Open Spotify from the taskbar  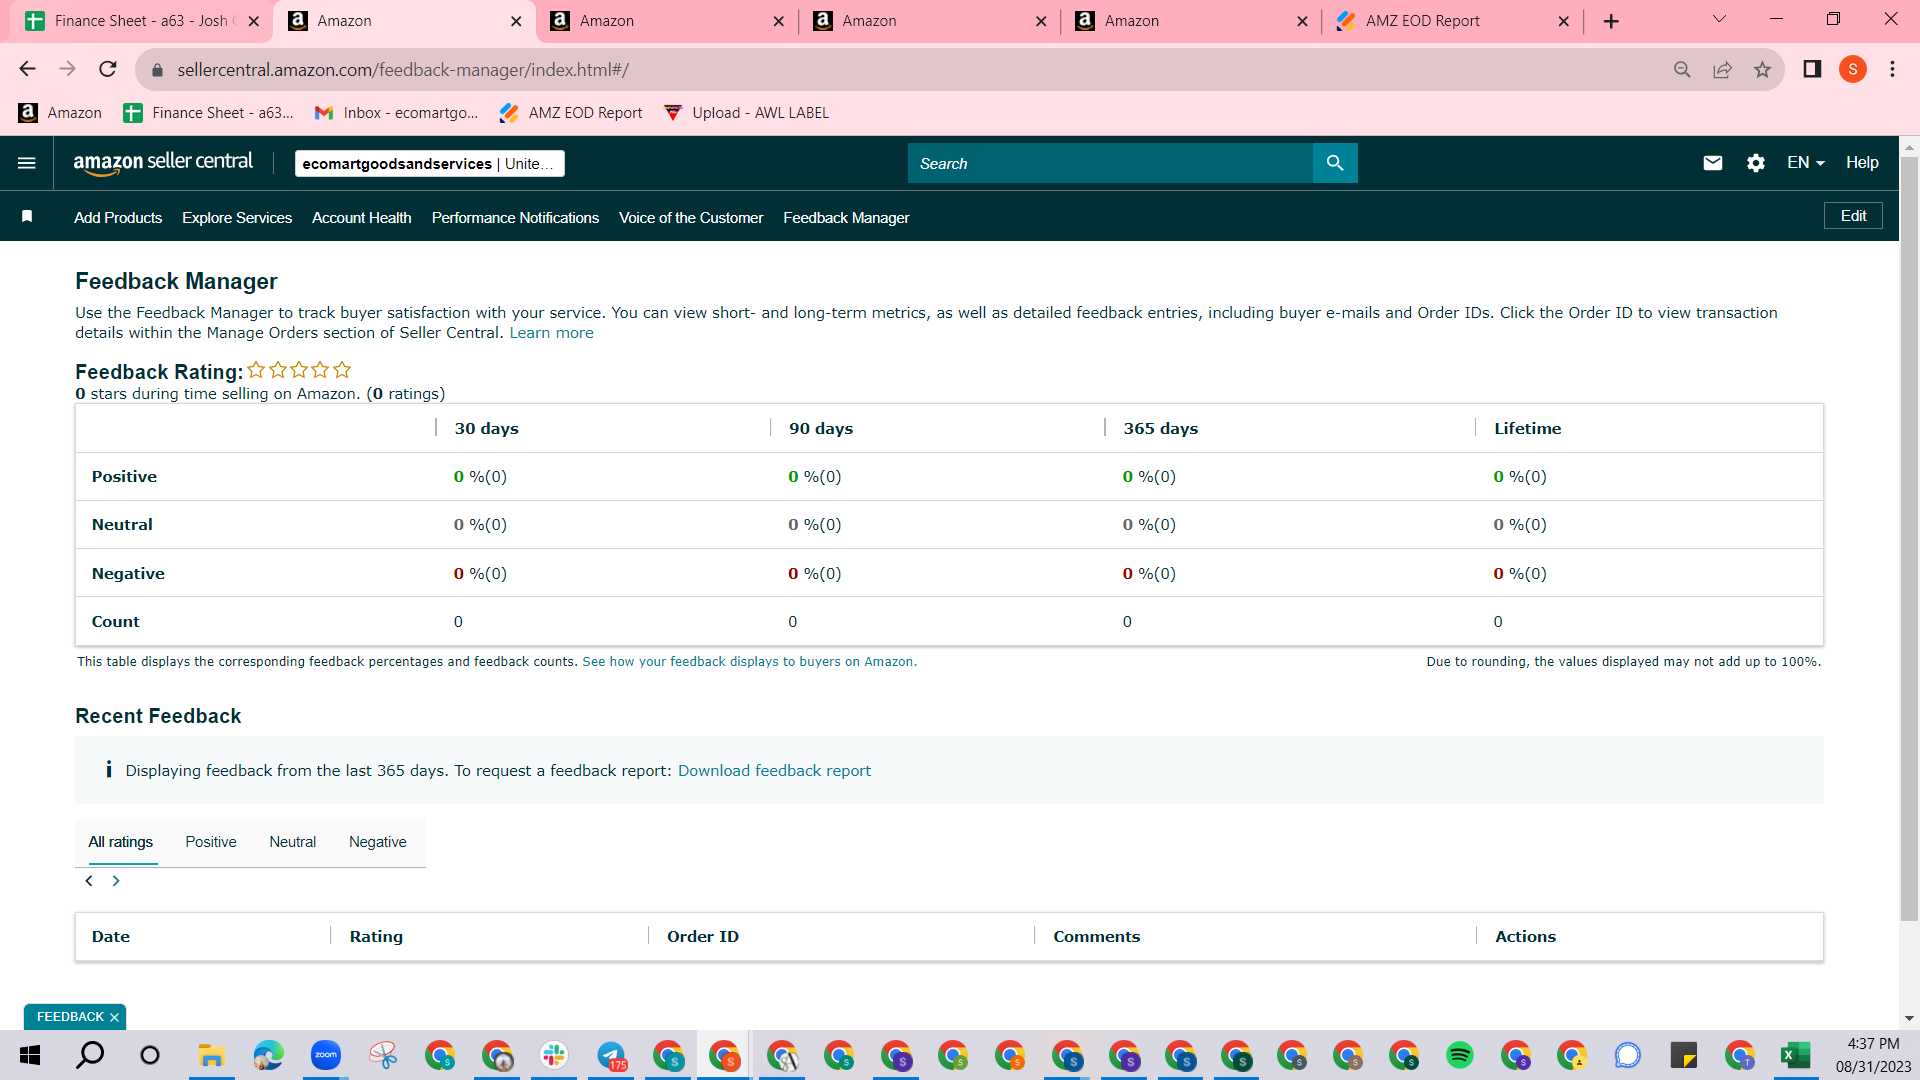point(1460,1055)
